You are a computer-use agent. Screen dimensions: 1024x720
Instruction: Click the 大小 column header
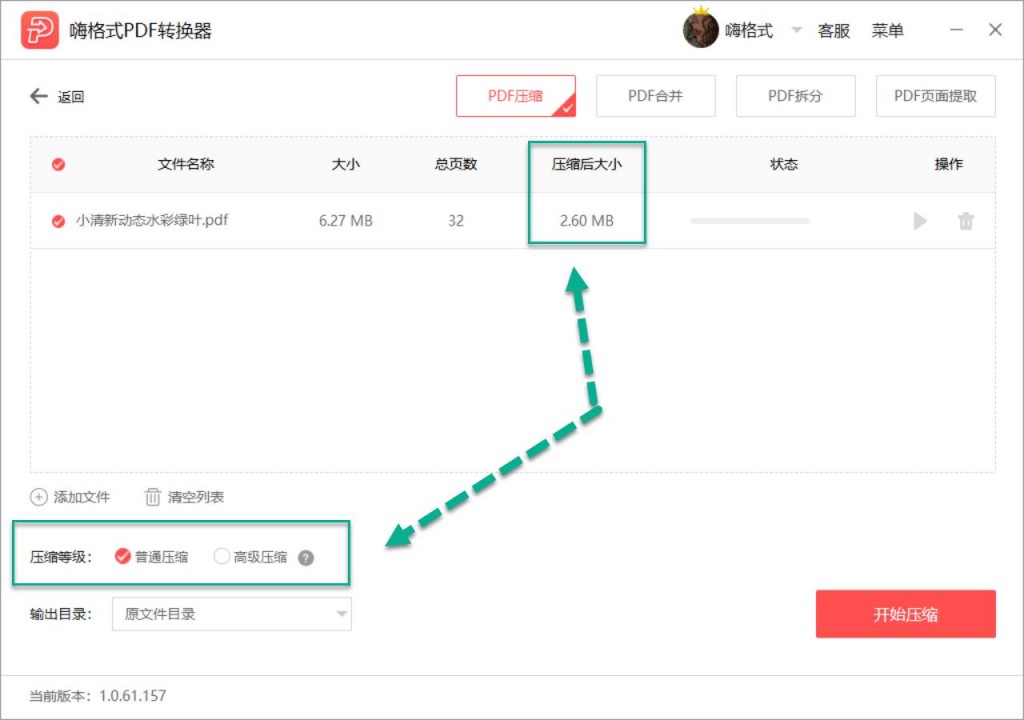pos(345,164)
